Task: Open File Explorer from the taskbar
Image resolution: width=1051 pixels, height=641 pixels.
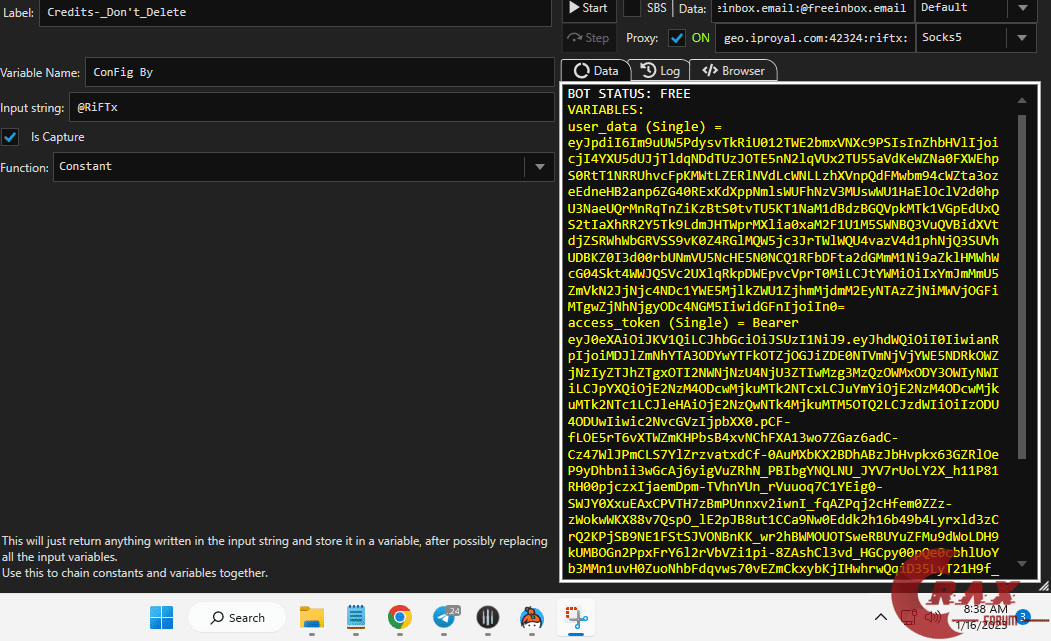Action: tap(312, 617)
